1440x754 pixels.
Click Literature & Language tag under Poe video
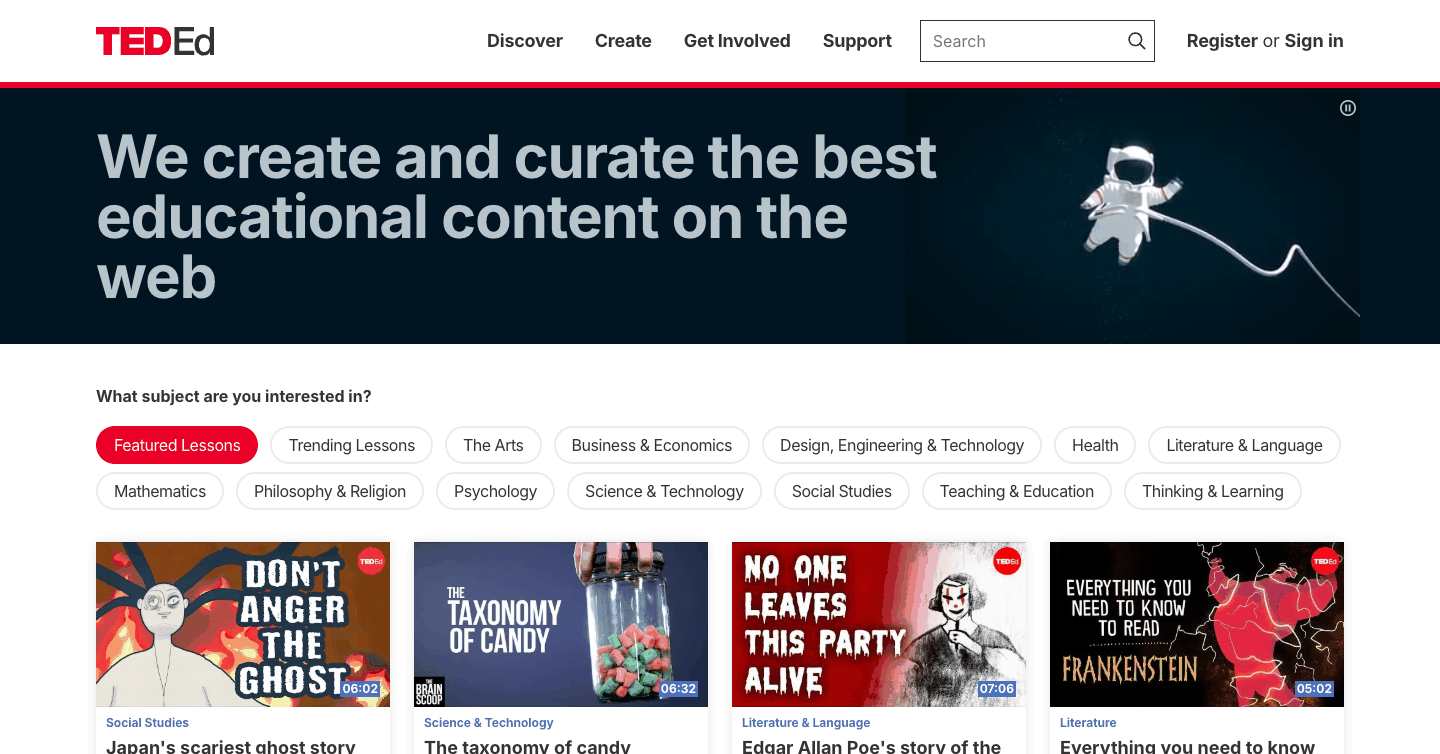point(806,723)
